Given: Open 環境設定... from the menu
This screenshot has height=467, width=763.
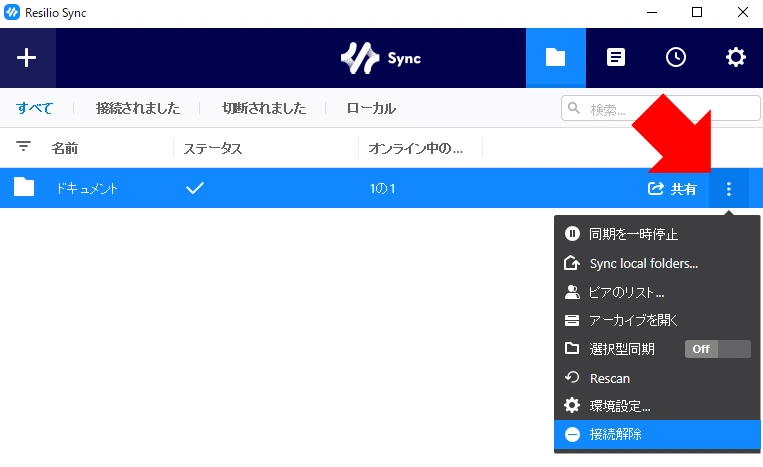Looking at the screenshot, I should tap(657, 406).
